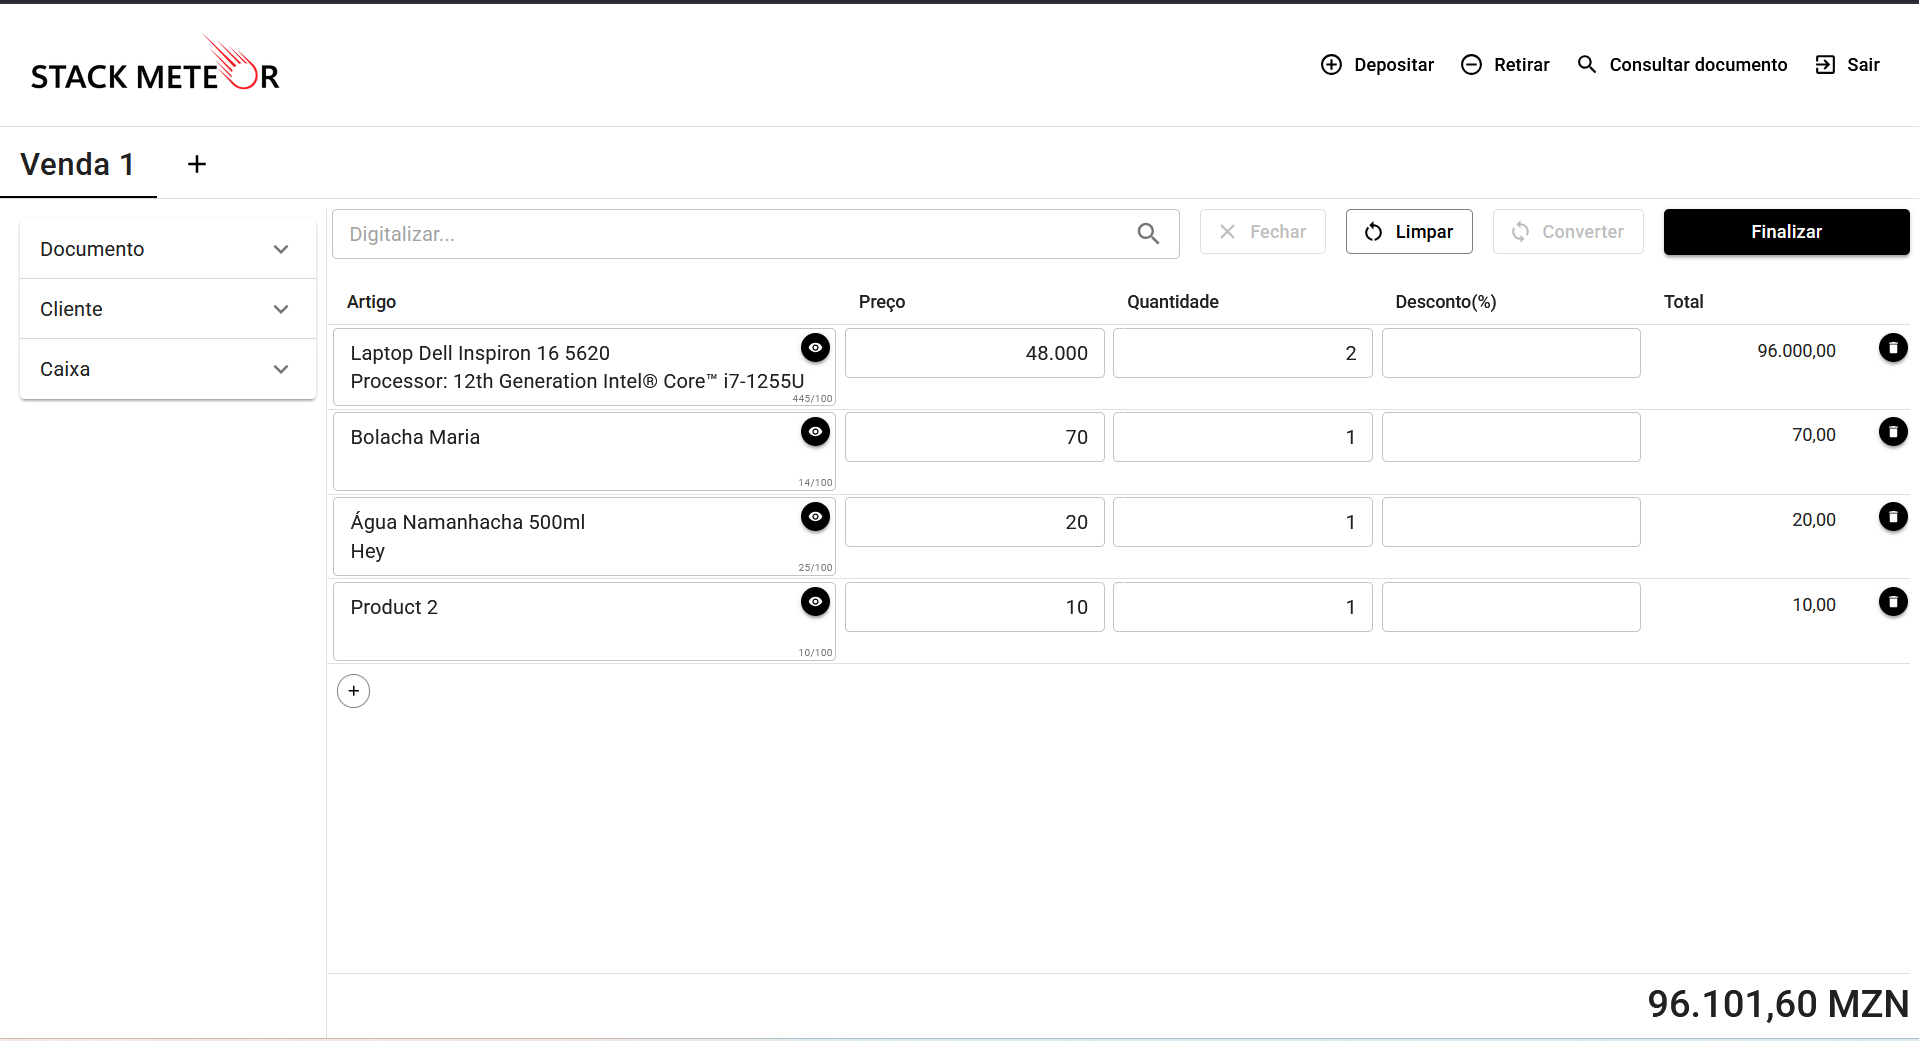Click the Quantidade column header
The width and height of the screenshot is (1919, 1041).
click(1173, 302)
